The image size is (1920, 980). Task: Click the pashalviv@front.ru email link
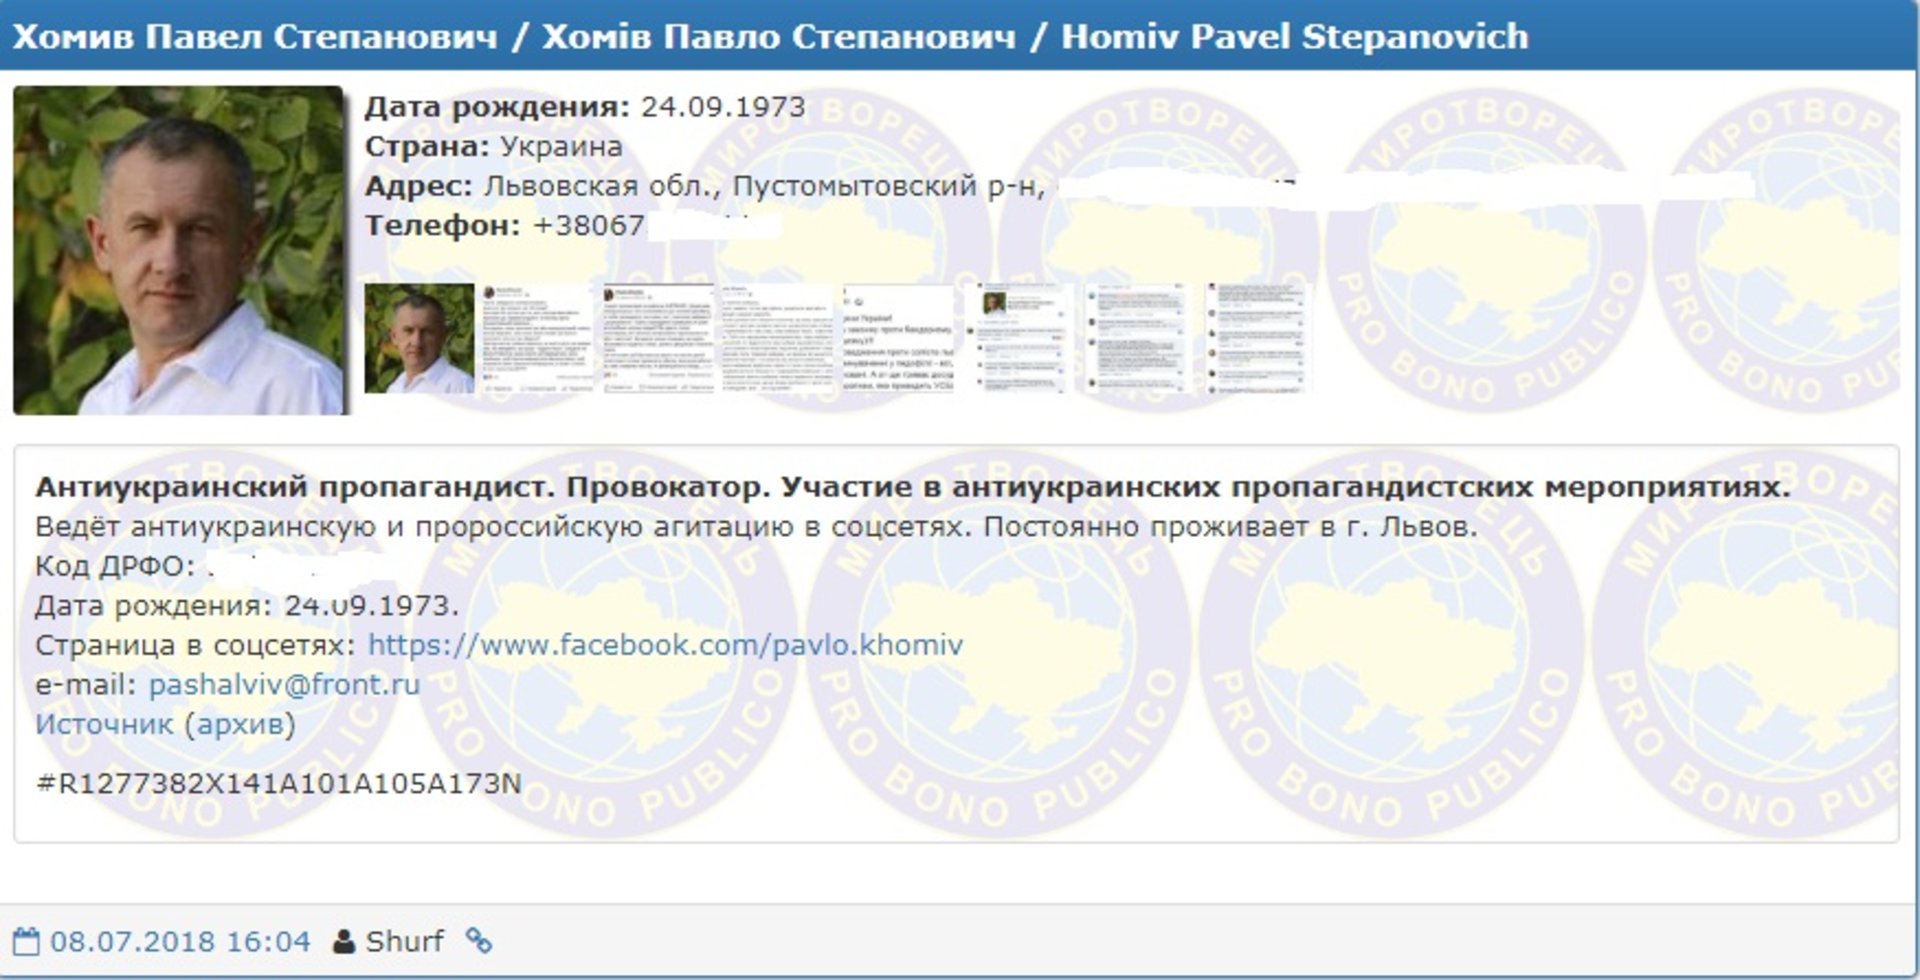284,685
